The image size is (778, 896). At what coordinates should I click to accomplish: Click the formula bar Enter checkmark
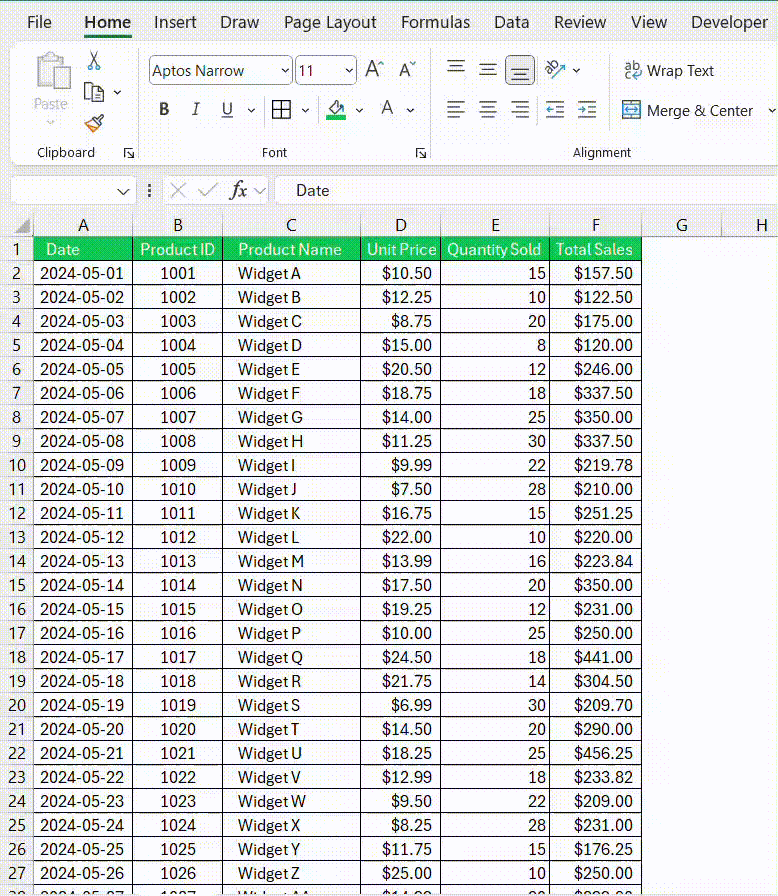(207, 190)
